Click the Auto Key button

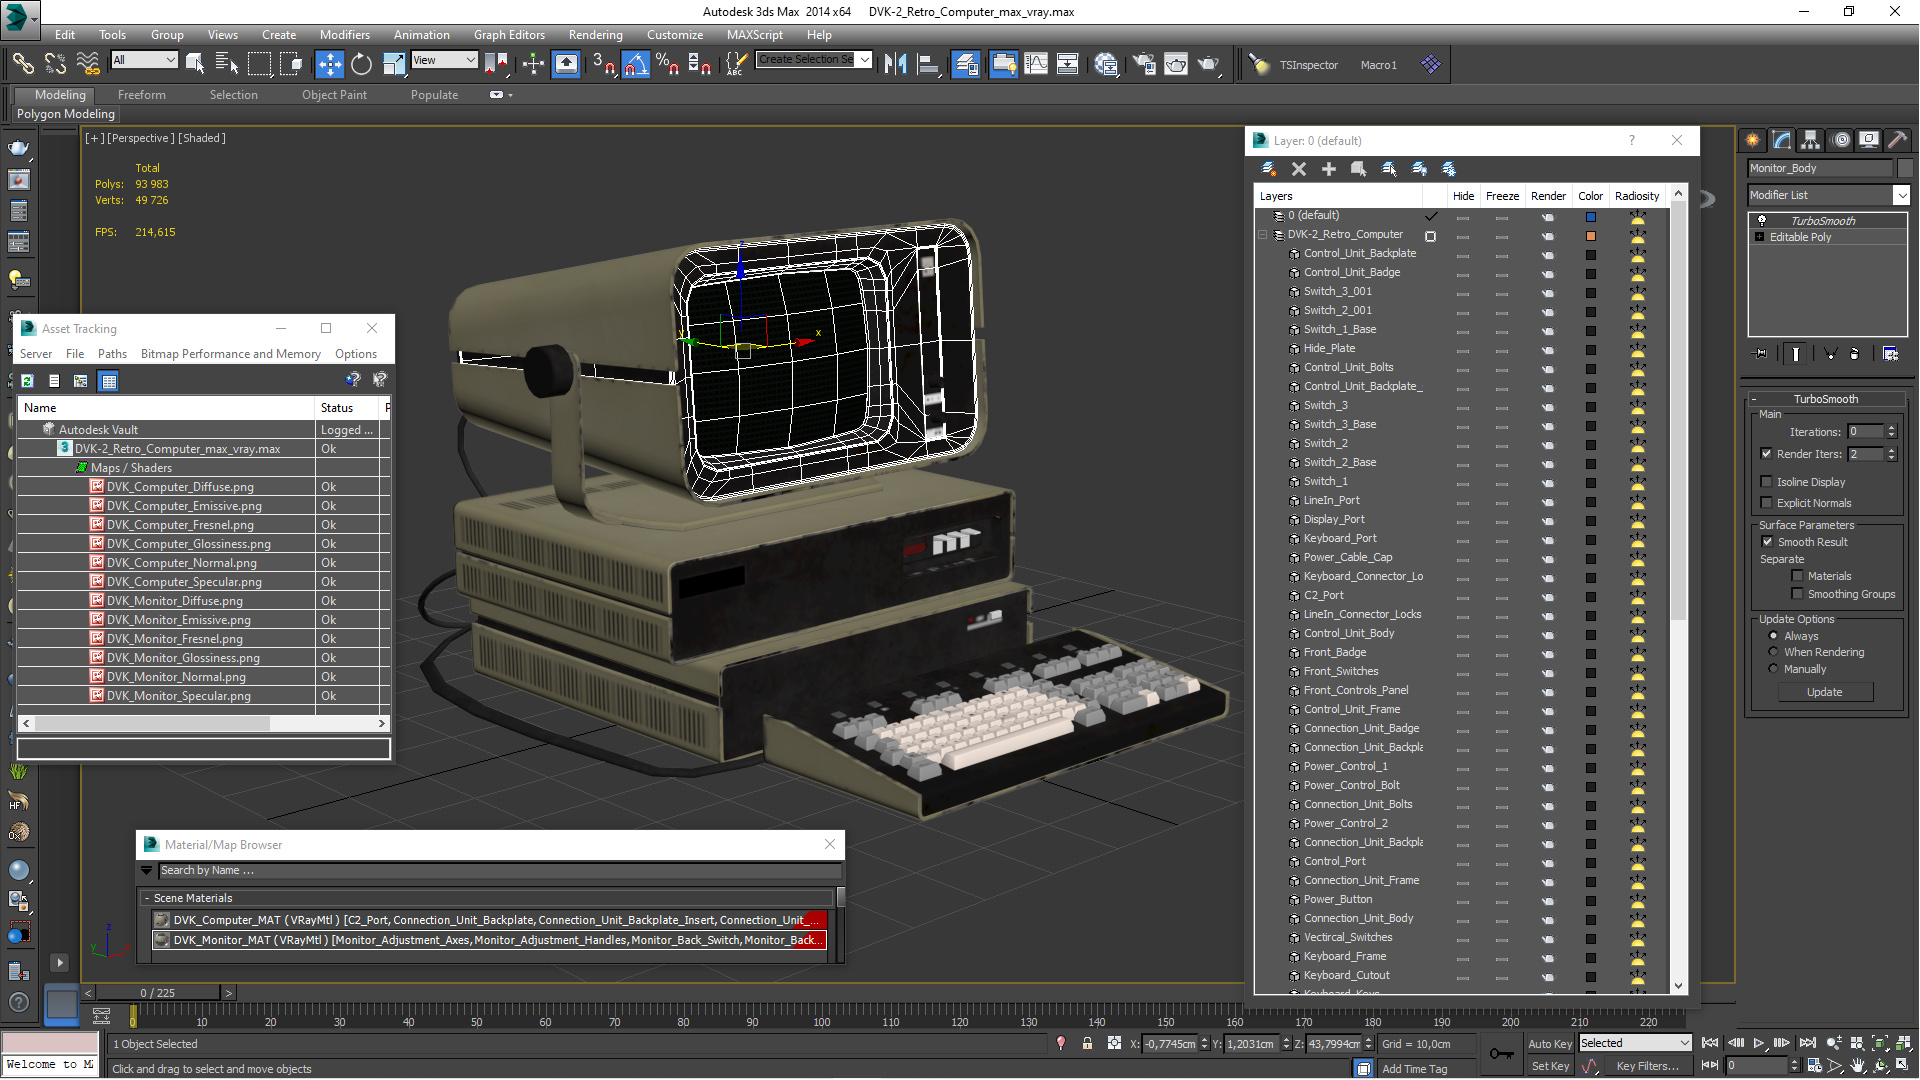pos(1549,1043)
